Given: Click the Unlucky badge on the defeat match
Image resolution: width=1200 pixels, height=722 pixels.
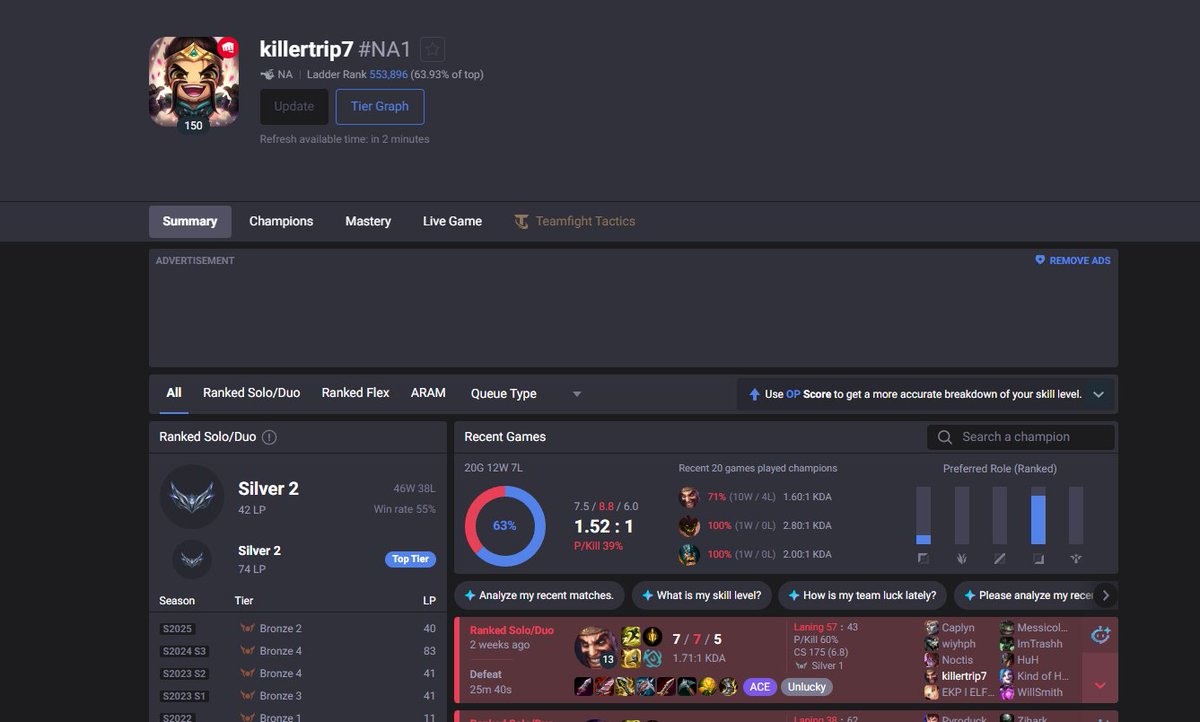Looking at the screenshot, I should pyautogui.click(x=806, y=687).
